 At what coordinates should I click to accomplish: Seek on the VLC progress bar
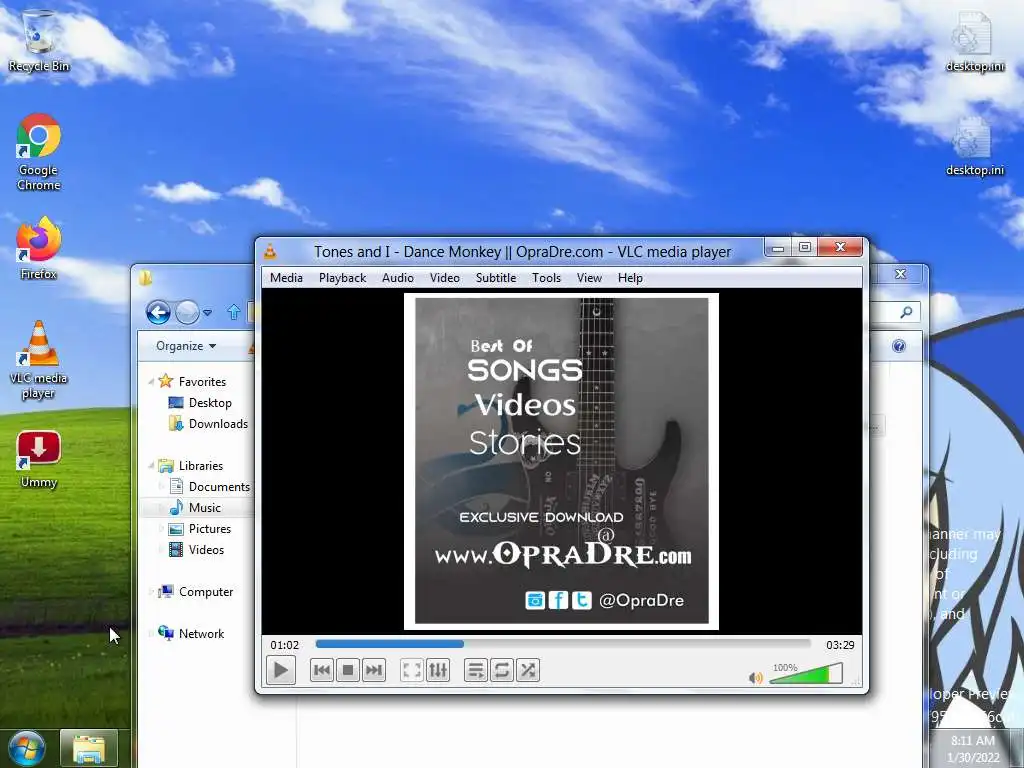(563, 644)
